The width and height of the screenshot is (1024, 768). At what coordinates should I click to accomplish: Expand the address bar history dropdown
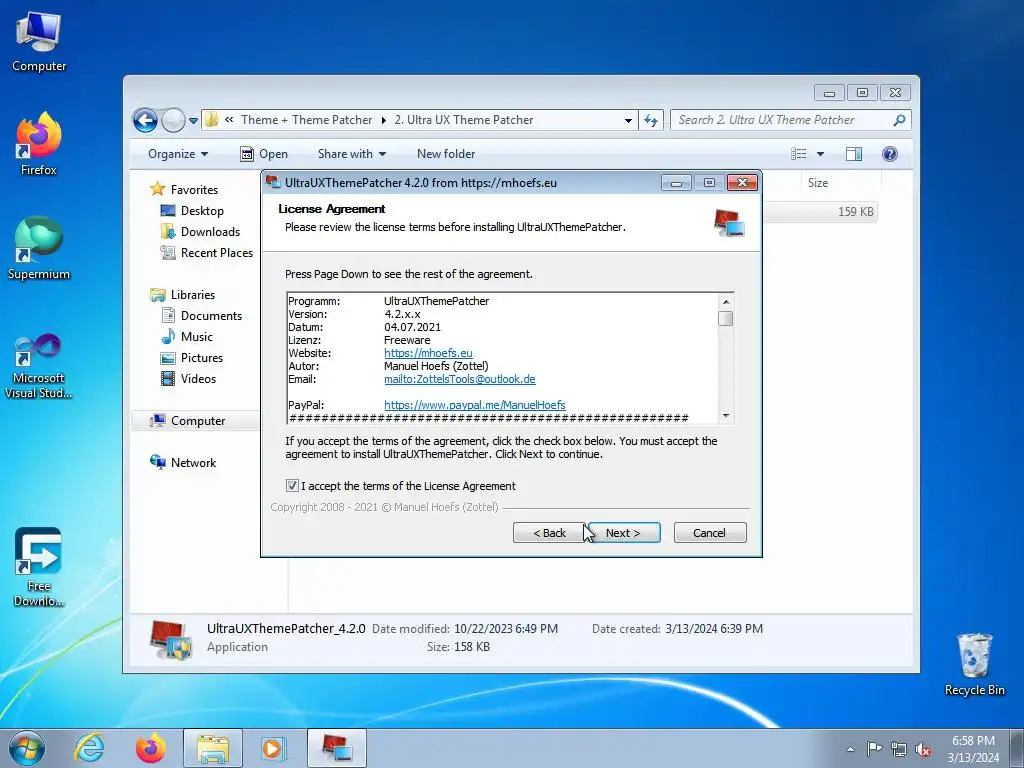[628, 120]
